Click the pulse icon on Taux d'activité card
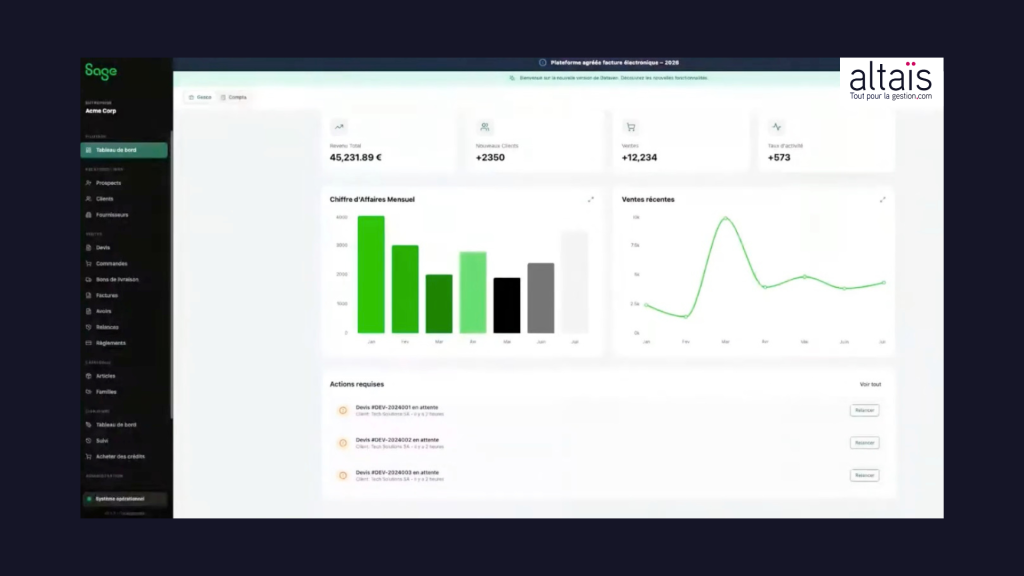1024x576 pixels. [776, 127]
